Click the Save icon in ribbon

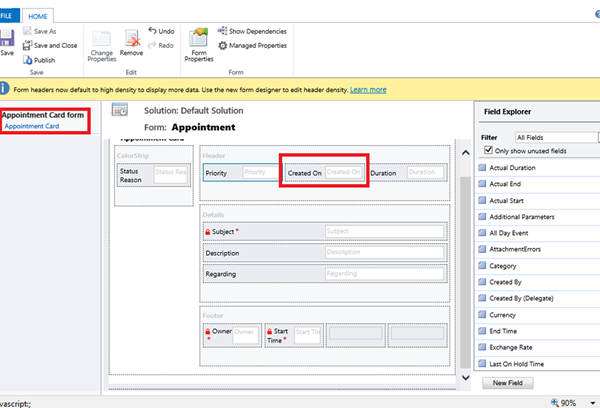(8, 40)
